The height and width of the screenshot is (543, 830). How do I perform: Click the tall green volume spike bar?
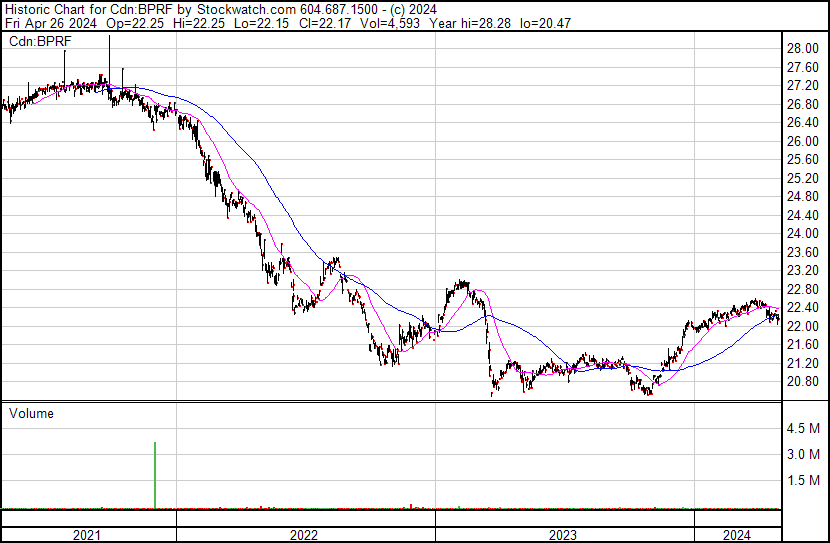156,475
